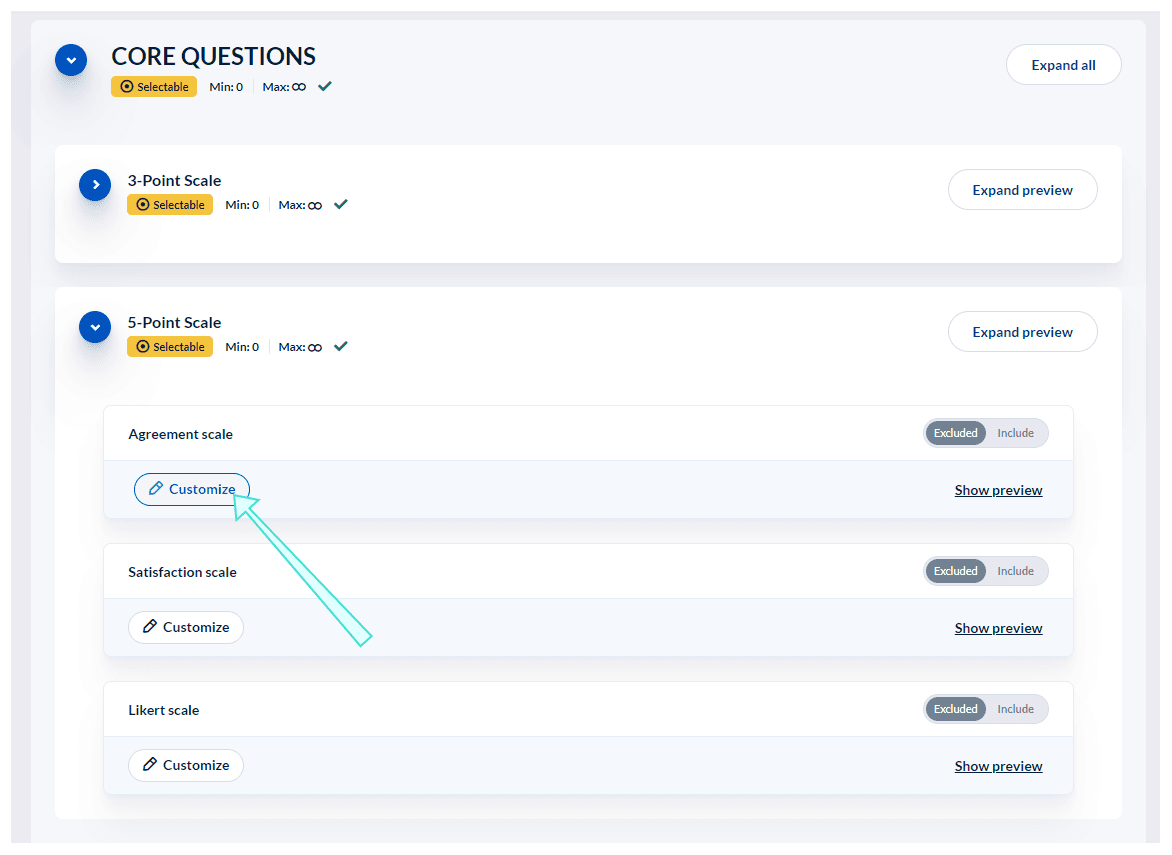The width and height of the screenshot is (1172, 855).
Task: Click Selectable badge under 5-Point Scale
Action: click(x=170, y=347)
